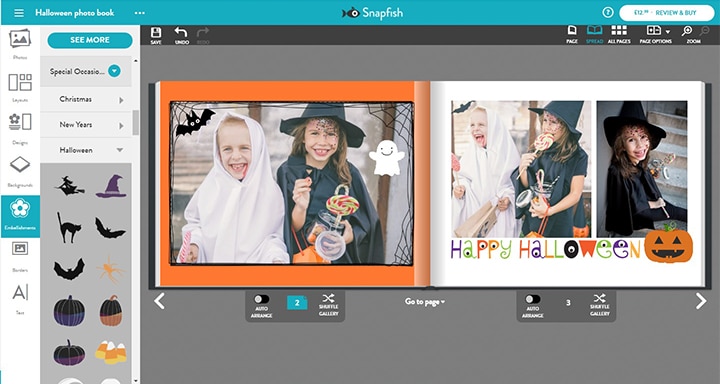Open the Backgrounds panel
This screenshot has width=720, height=384.
(20, 172)
